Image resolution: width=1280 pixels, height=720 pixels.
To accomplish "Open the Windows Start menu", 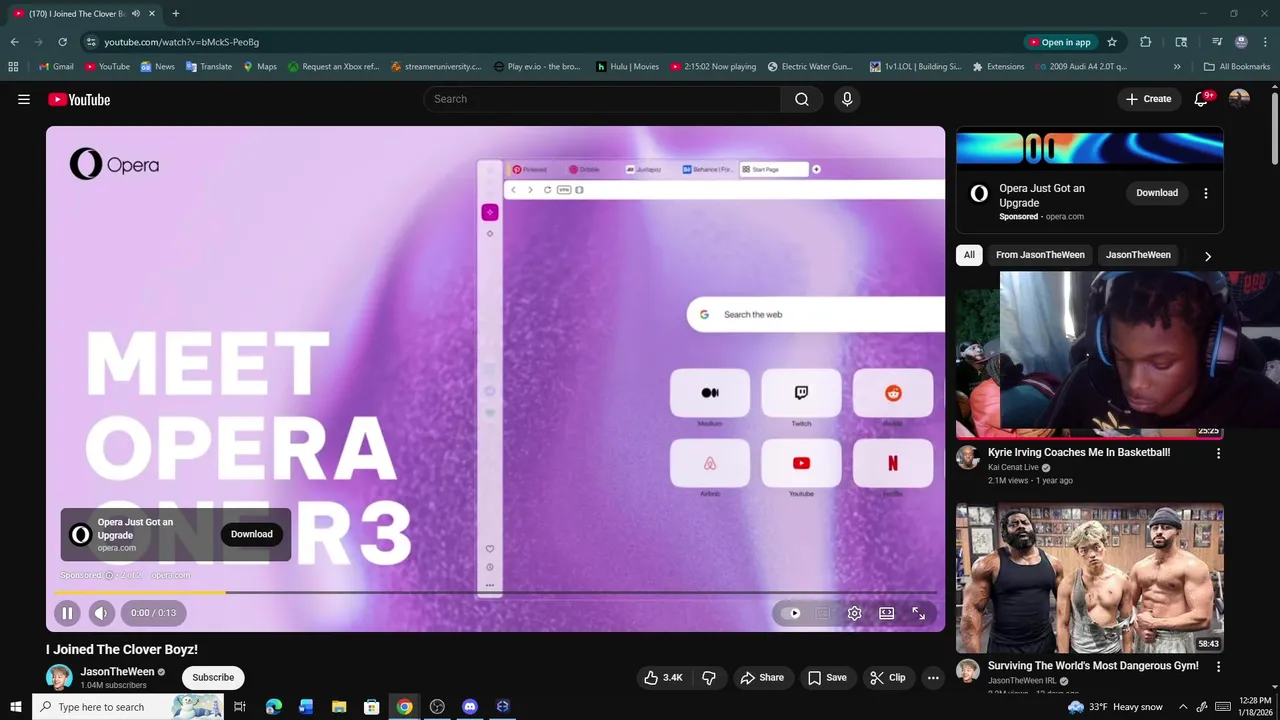I will pos(15,707).
